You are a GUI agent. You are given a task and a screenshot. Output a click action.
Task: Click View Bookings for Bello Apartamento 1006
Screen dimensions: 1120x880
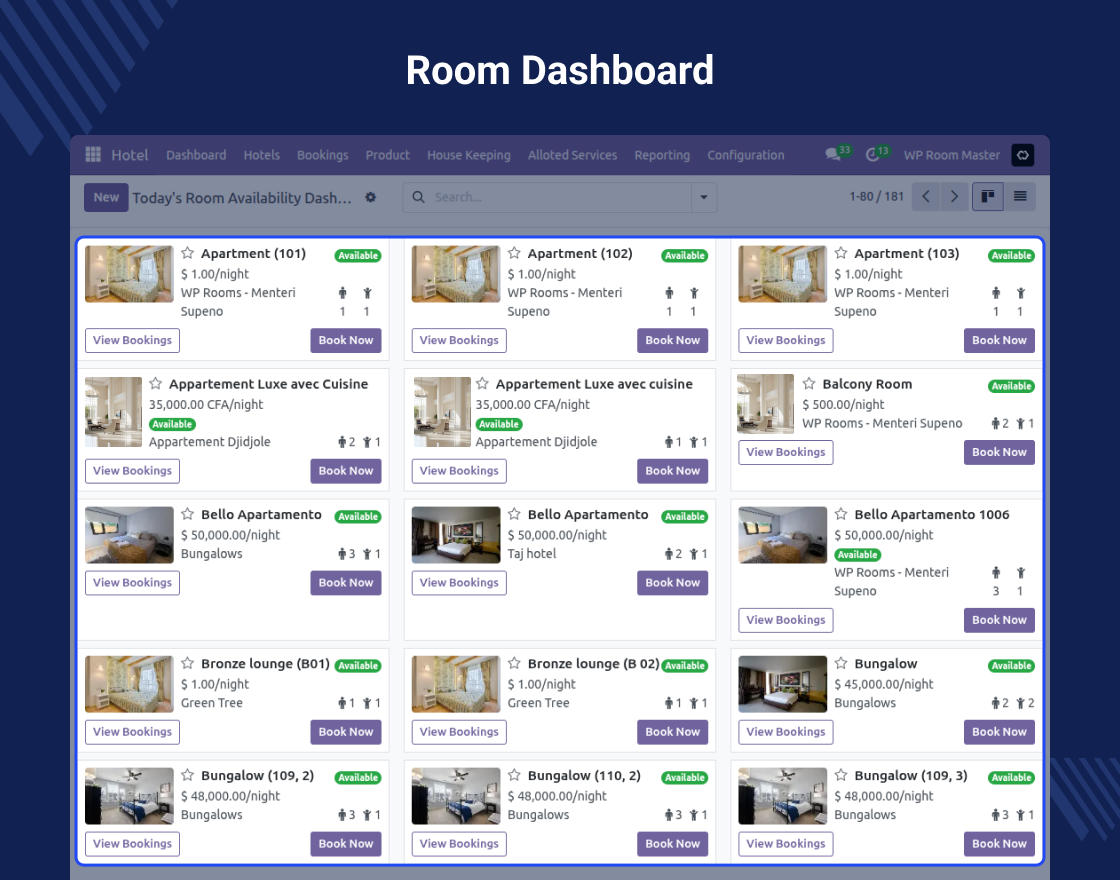[786, 620]
